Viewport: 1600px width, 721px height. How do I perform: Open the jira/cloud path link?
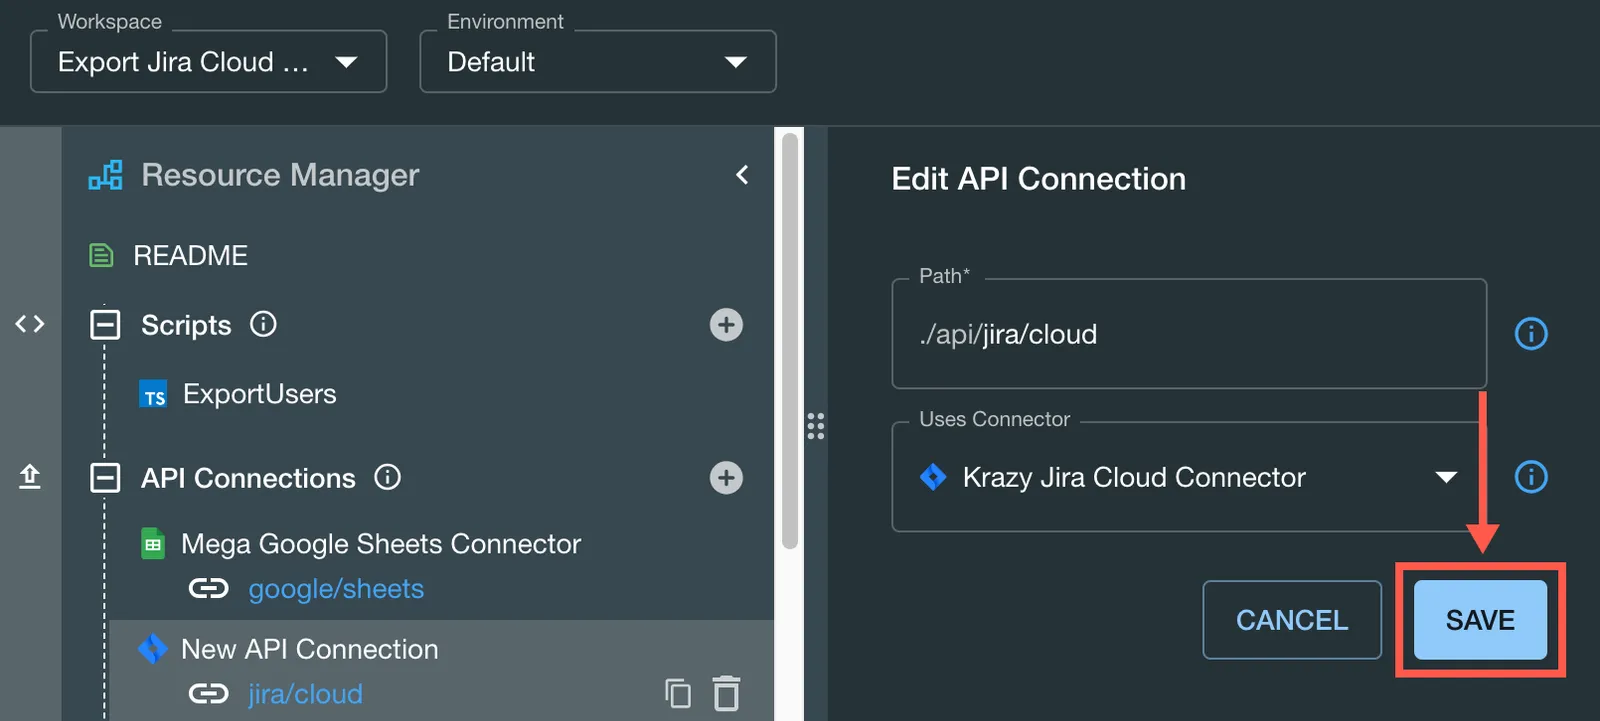click(x=305, y=694)
